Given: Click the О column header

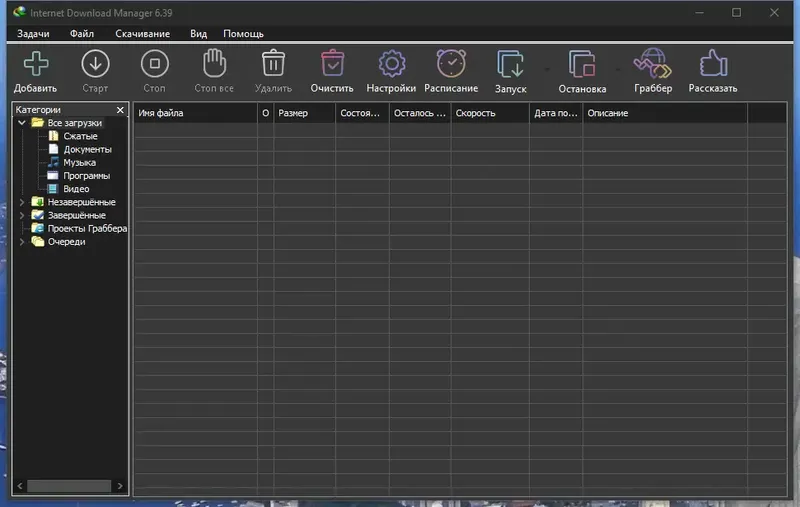Looking at the screenshot, I should [265, 113].
